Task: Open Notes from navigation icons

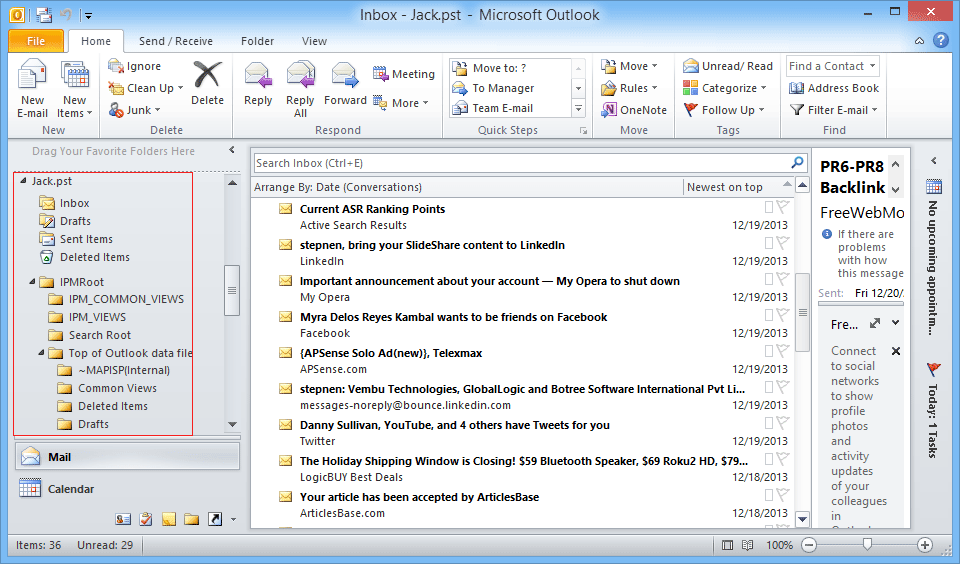Action: pyautogui.click(x=169, y=519)
